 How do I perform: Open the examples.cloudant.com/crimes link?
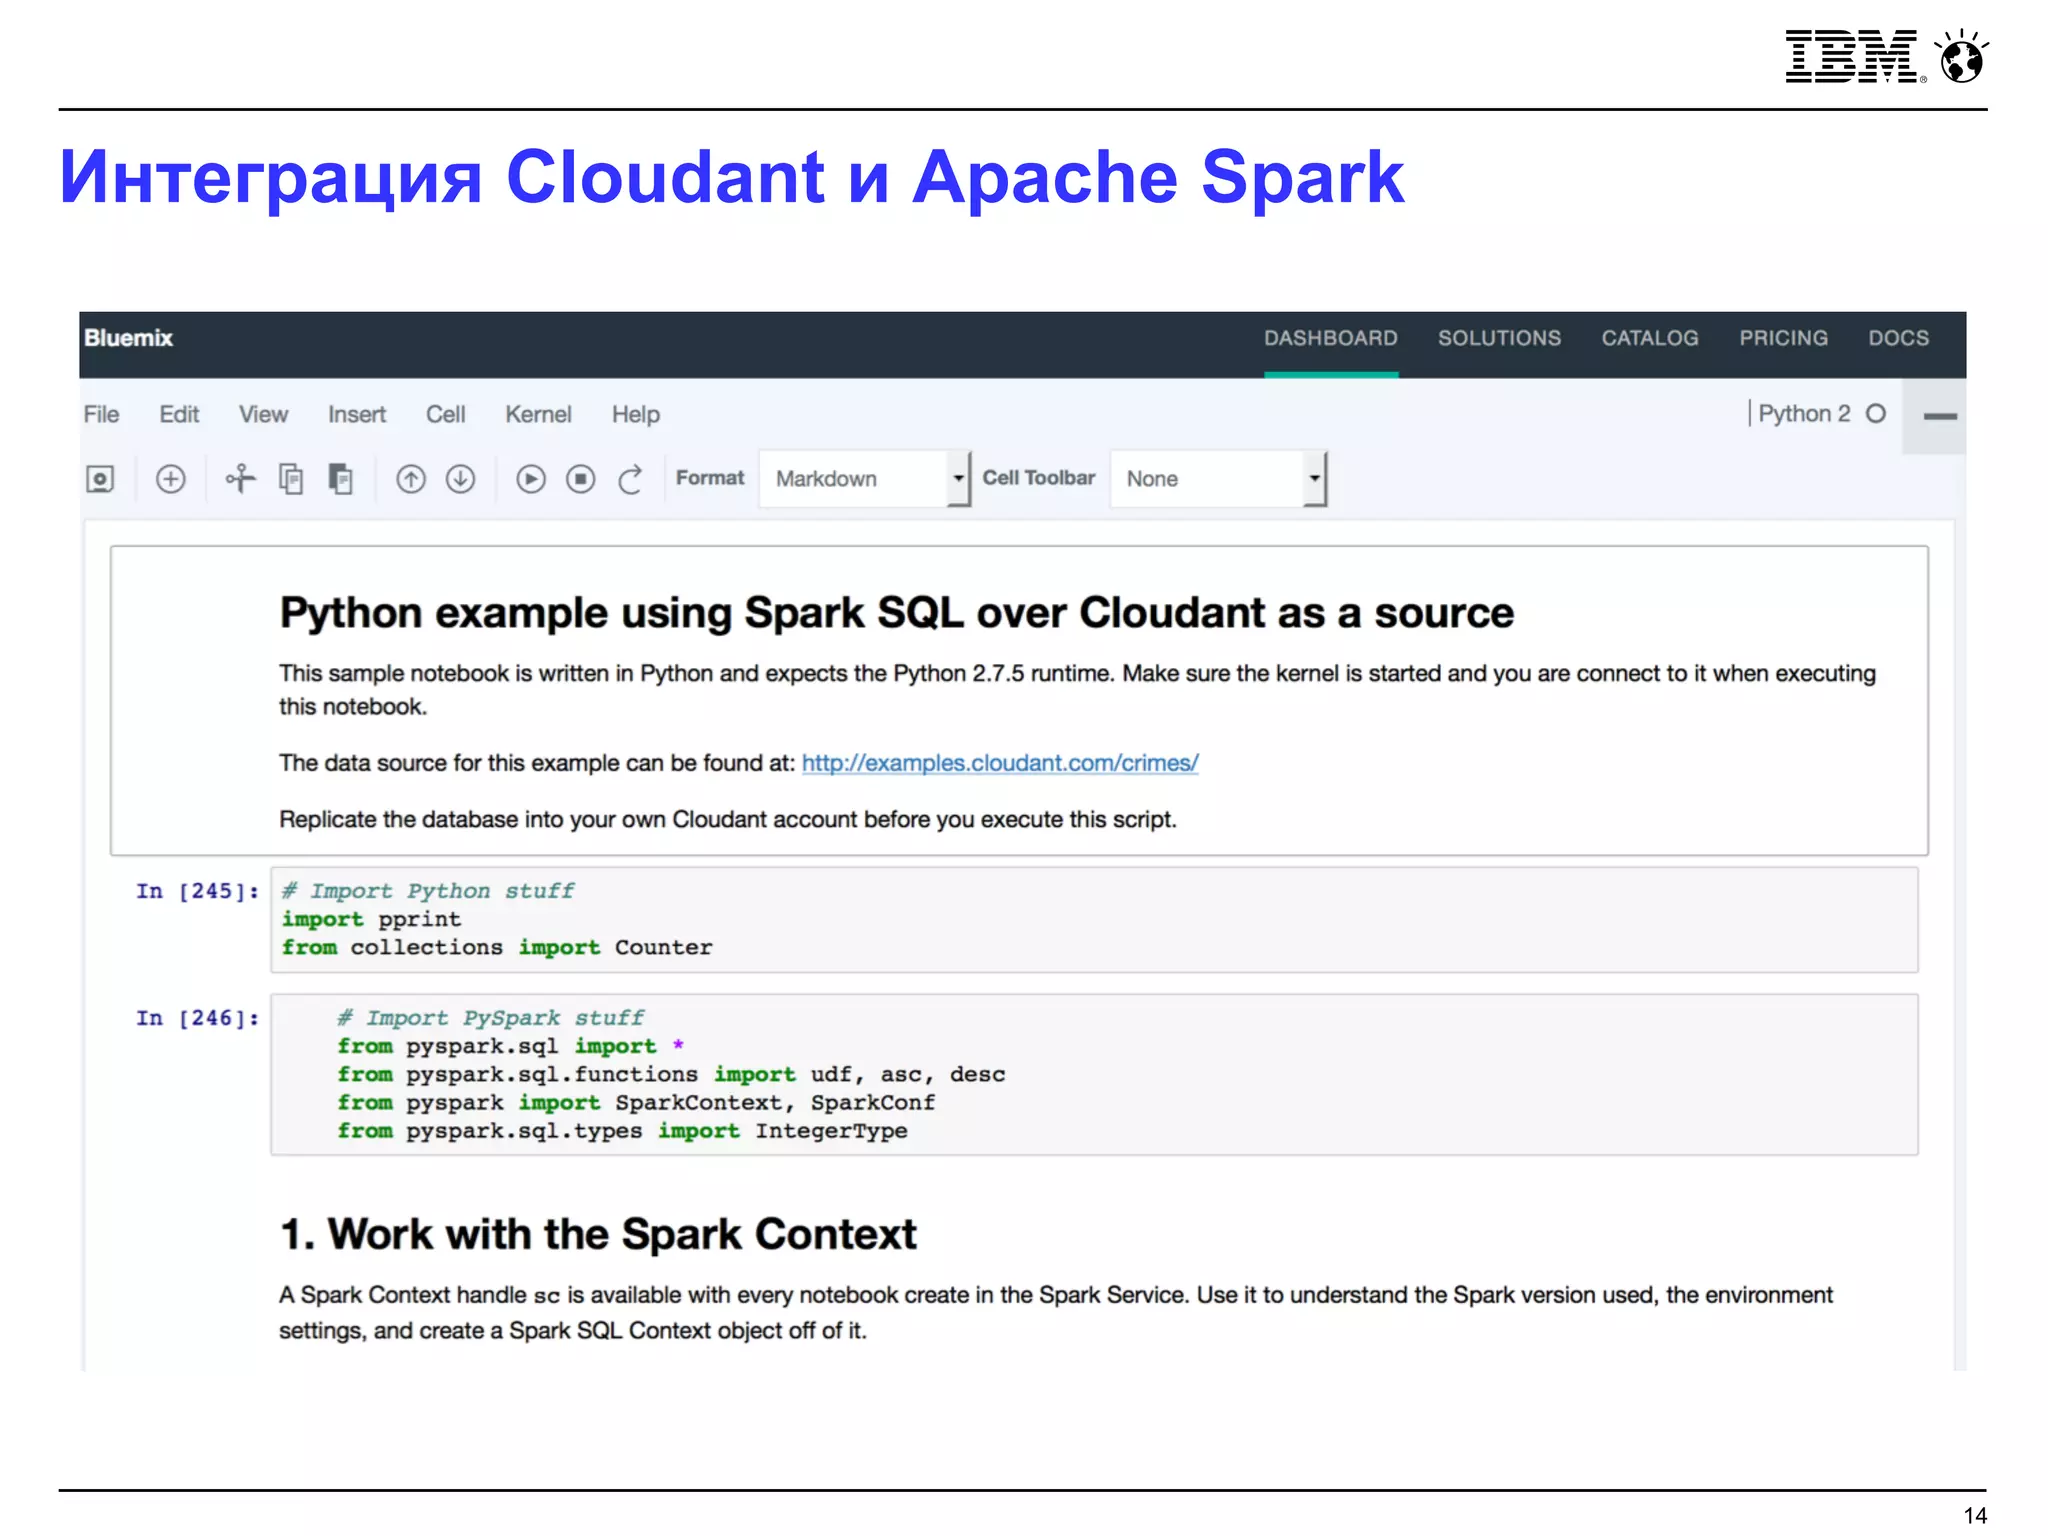click(999, 763)
